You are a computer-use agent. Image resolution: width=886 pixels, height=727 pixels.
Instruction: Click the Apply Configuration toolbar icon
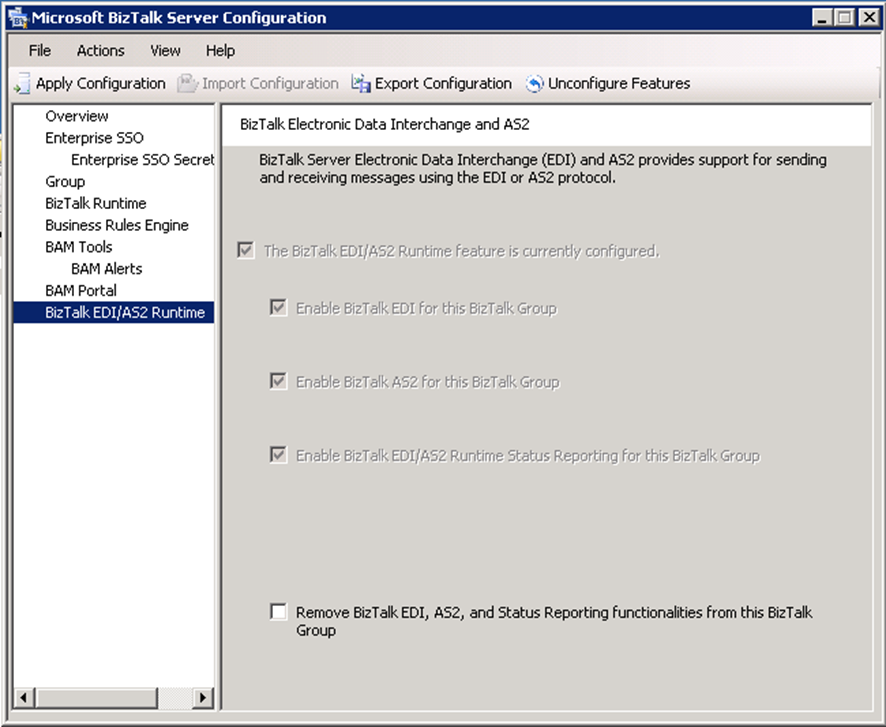click(22, 84)
